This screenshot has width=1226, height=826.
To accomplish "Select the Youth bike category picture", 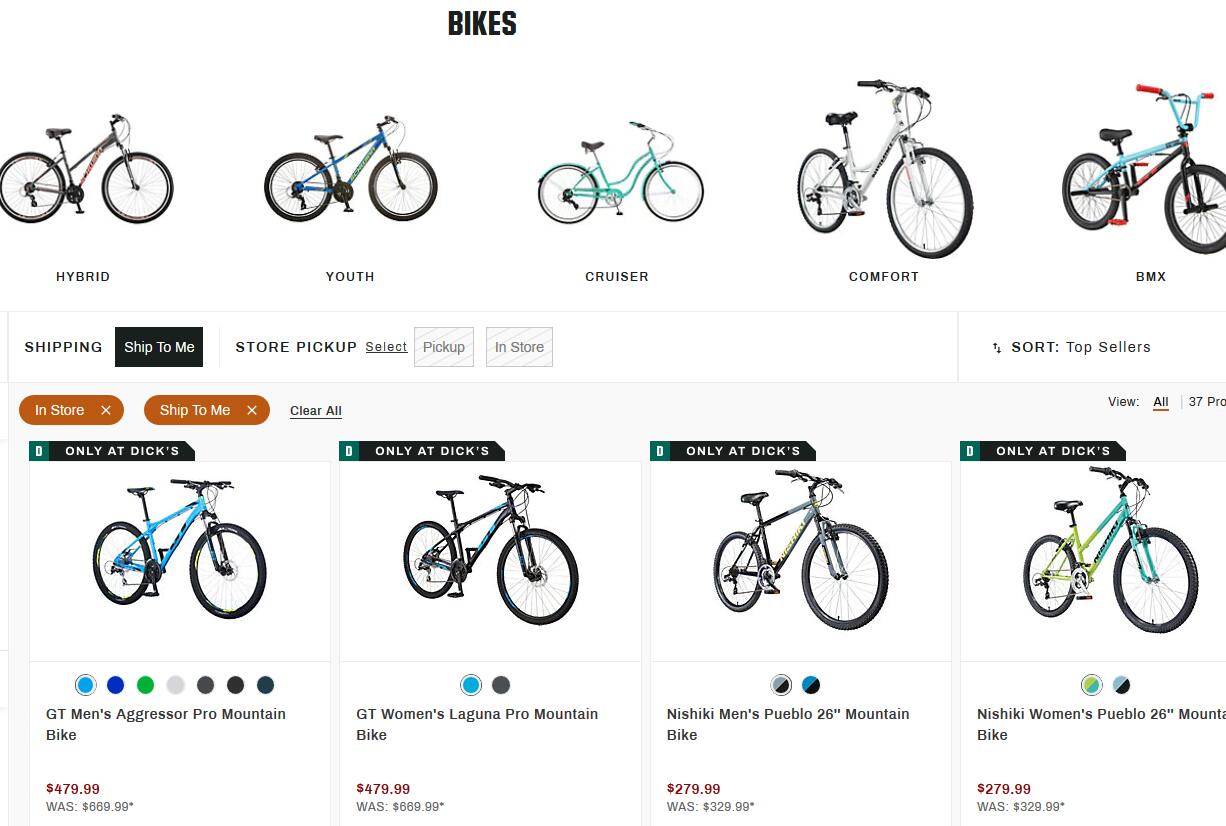I will [x=350, y=170].
